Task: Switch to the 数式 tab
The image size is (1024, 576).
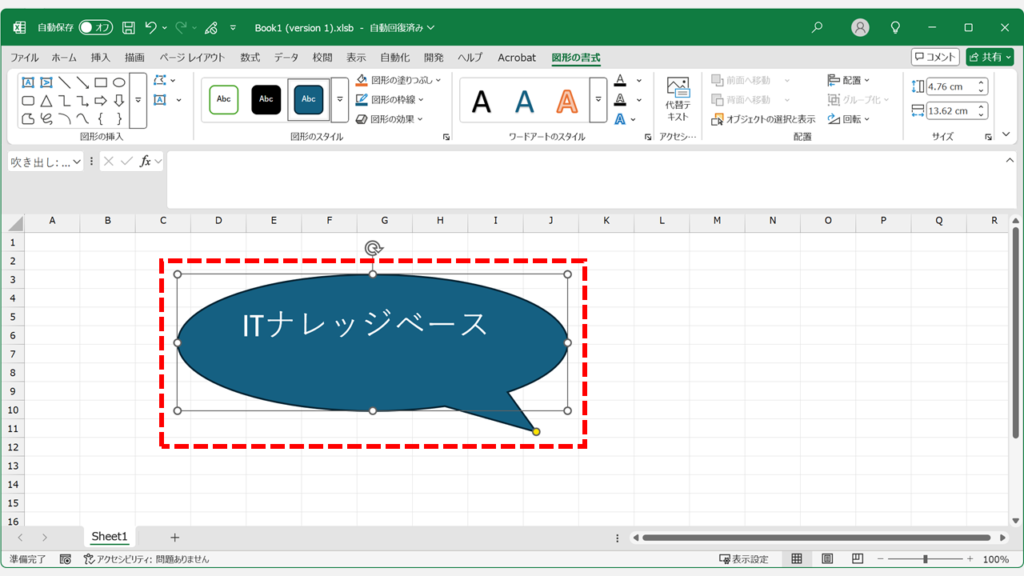Action: click(250, 58)
